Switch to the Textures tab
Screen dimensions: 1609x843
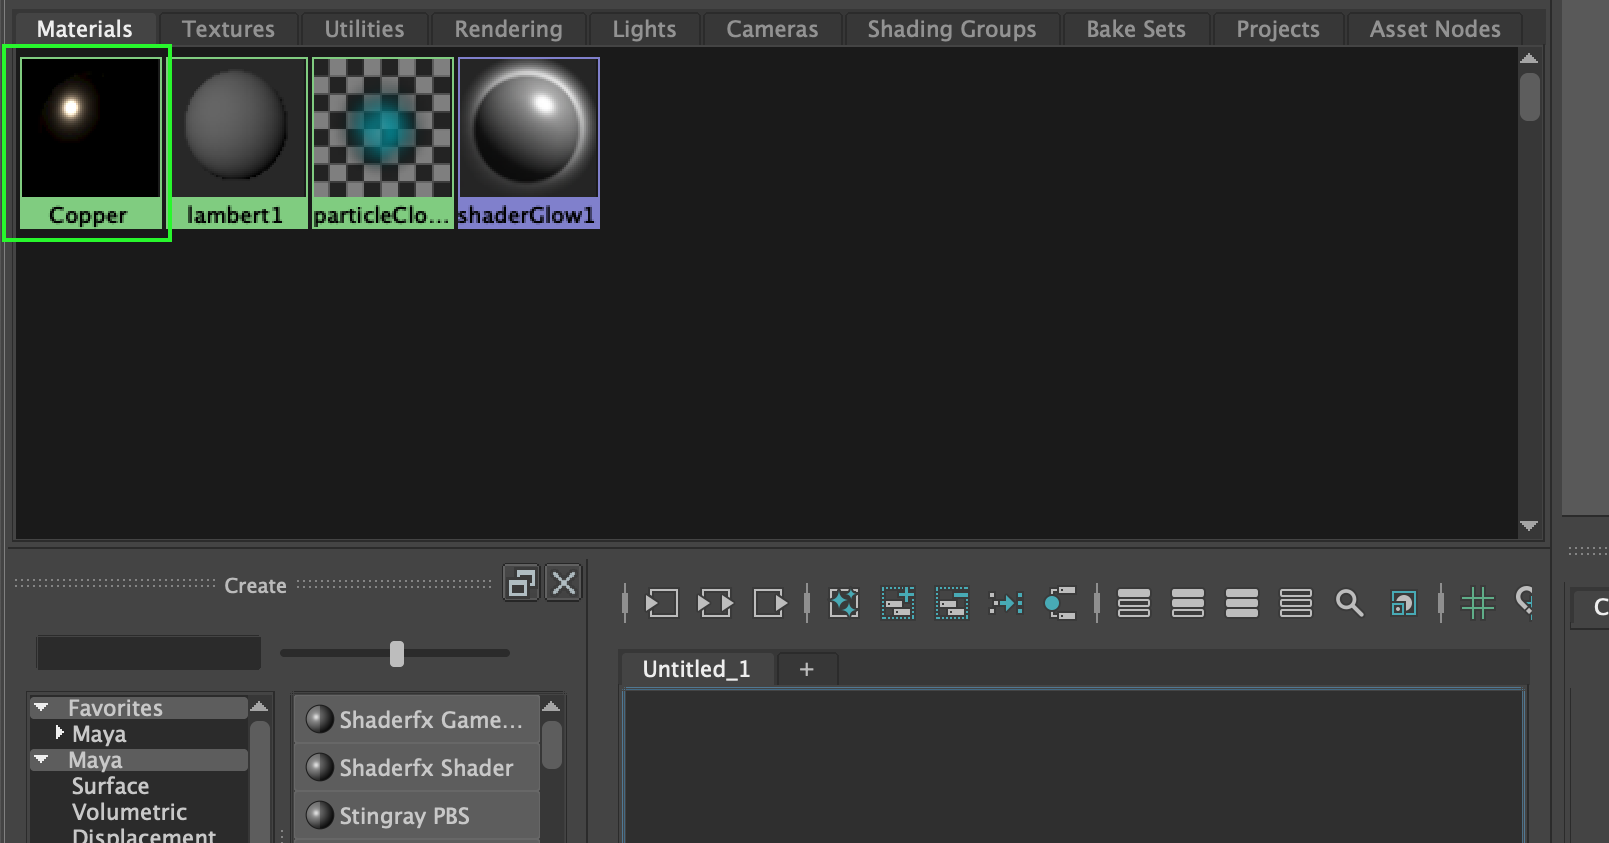click(228, 29)
